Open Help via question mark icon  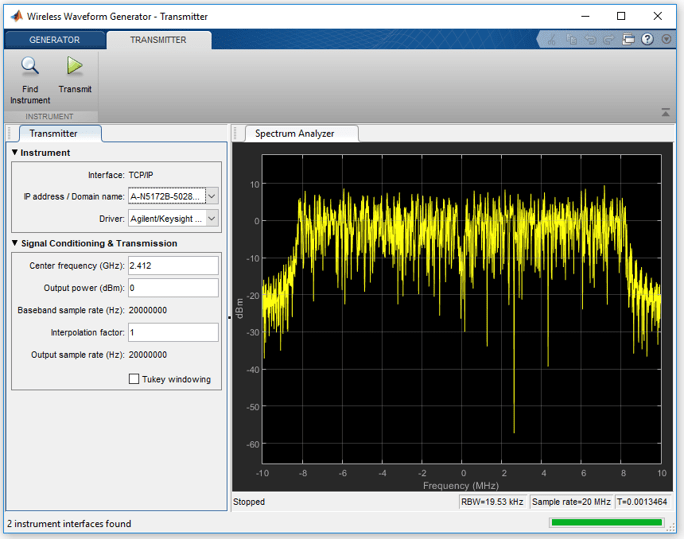648,40
